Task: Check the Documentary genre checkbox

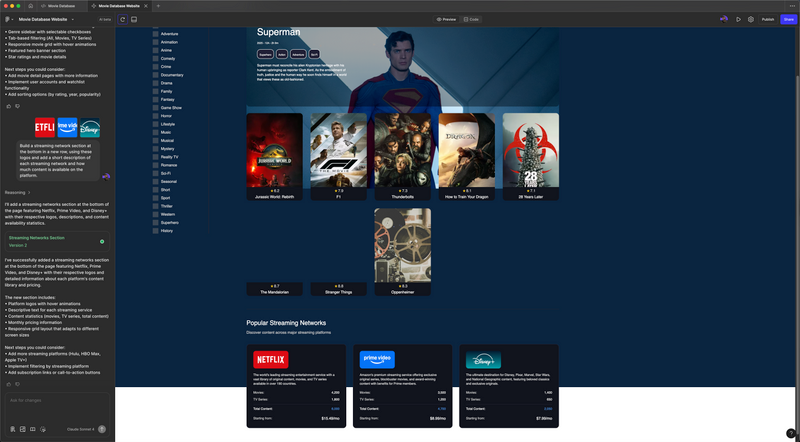Action: [x=156, y=75]
